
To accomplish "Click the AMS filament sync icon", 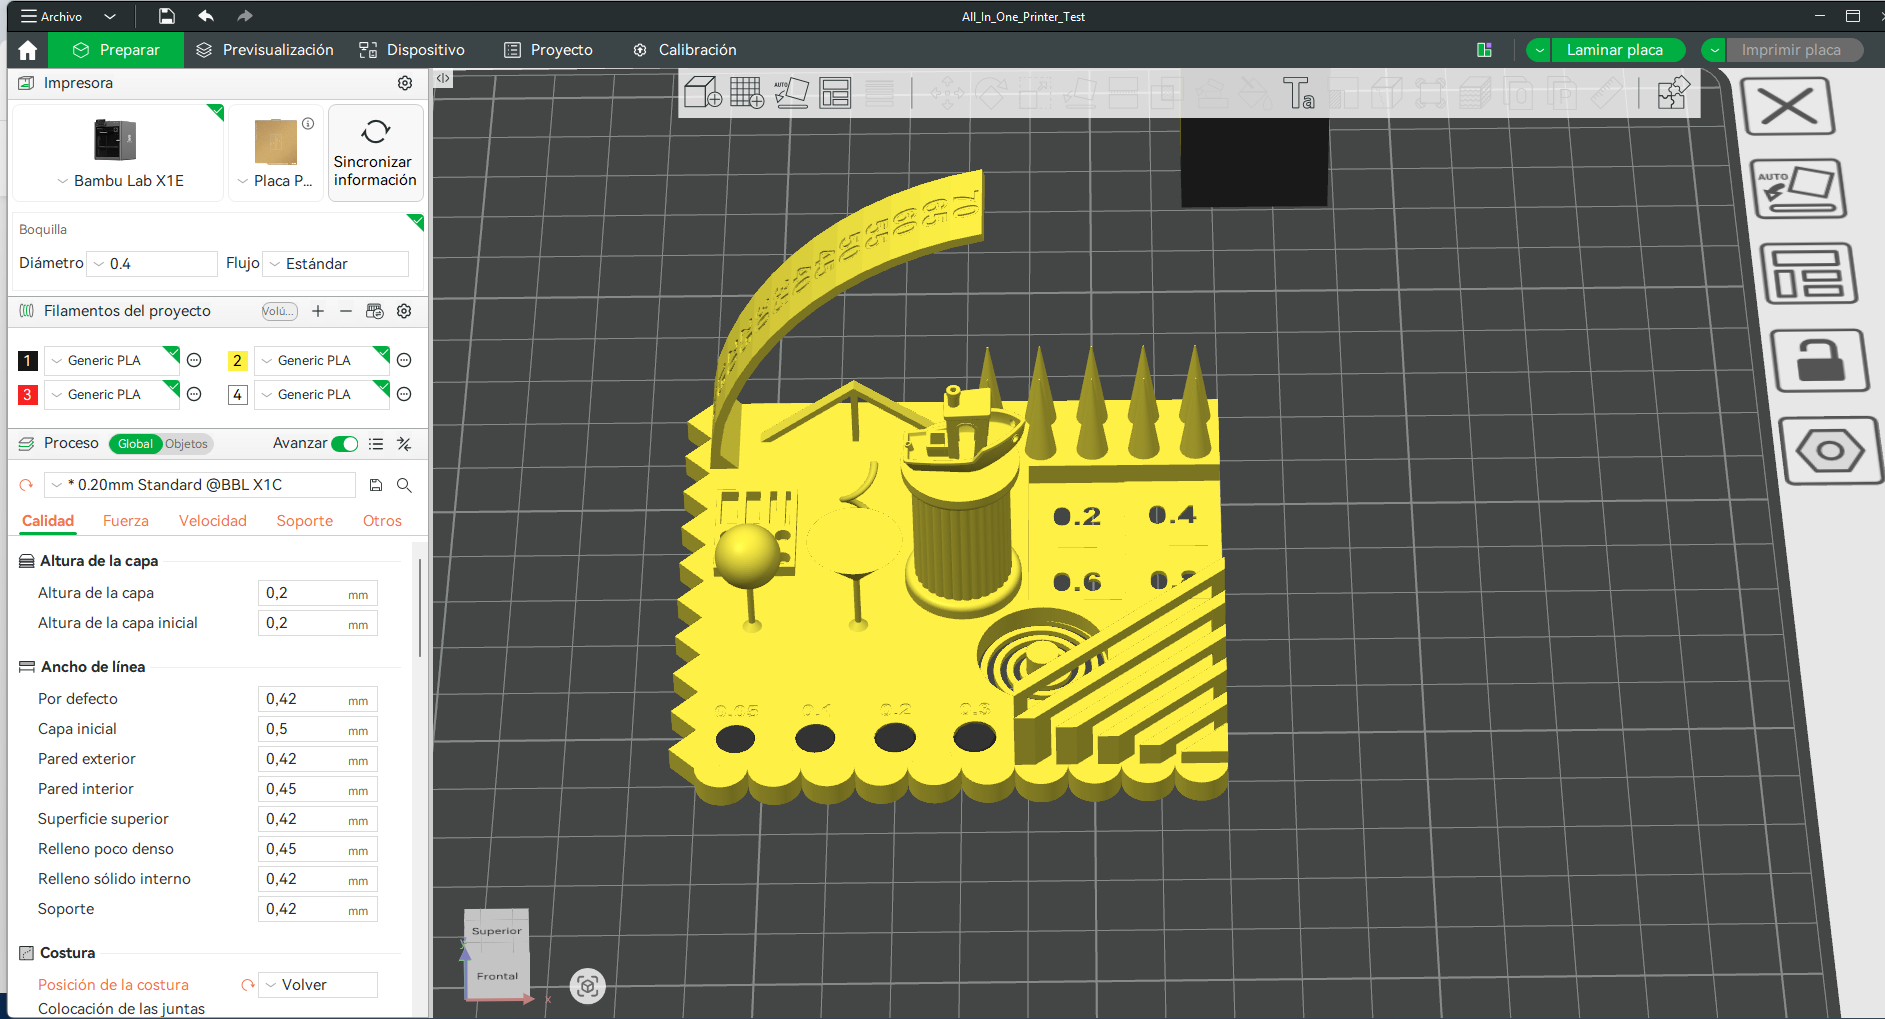I will tap(375, 311).
